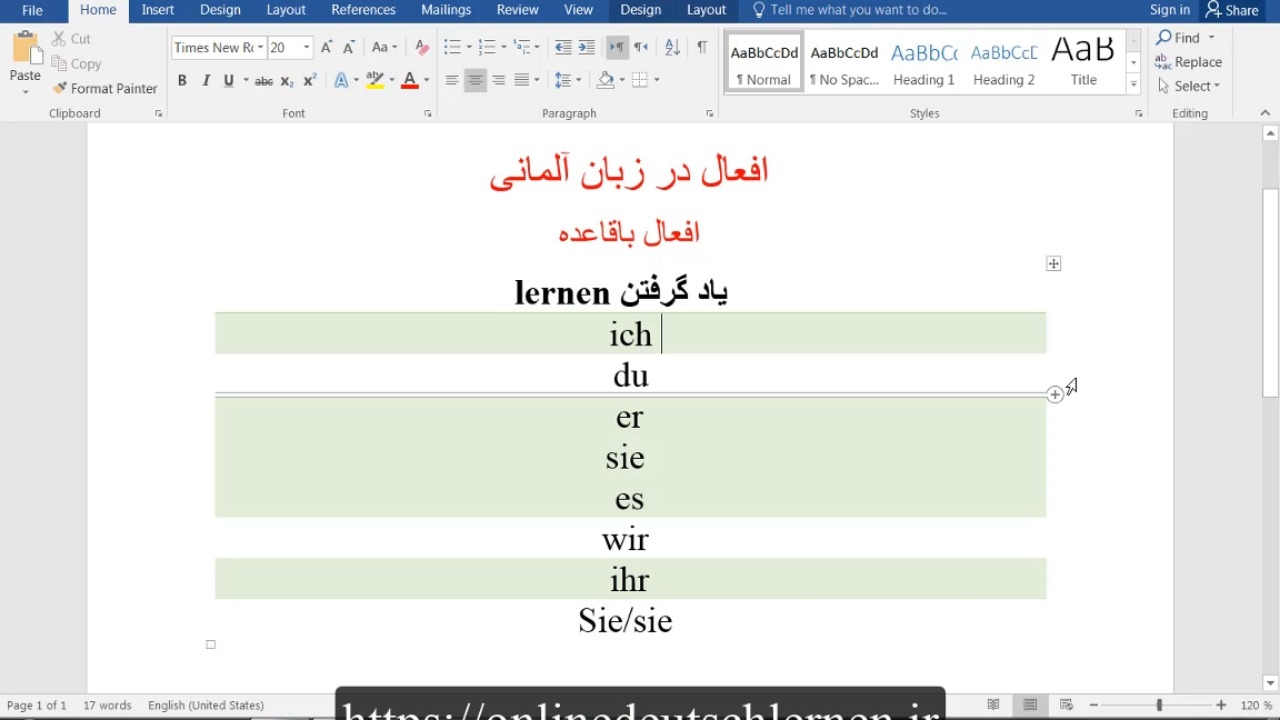Toggle show paragraph marks
This screenshot has width=1280, height=720.
701,48
